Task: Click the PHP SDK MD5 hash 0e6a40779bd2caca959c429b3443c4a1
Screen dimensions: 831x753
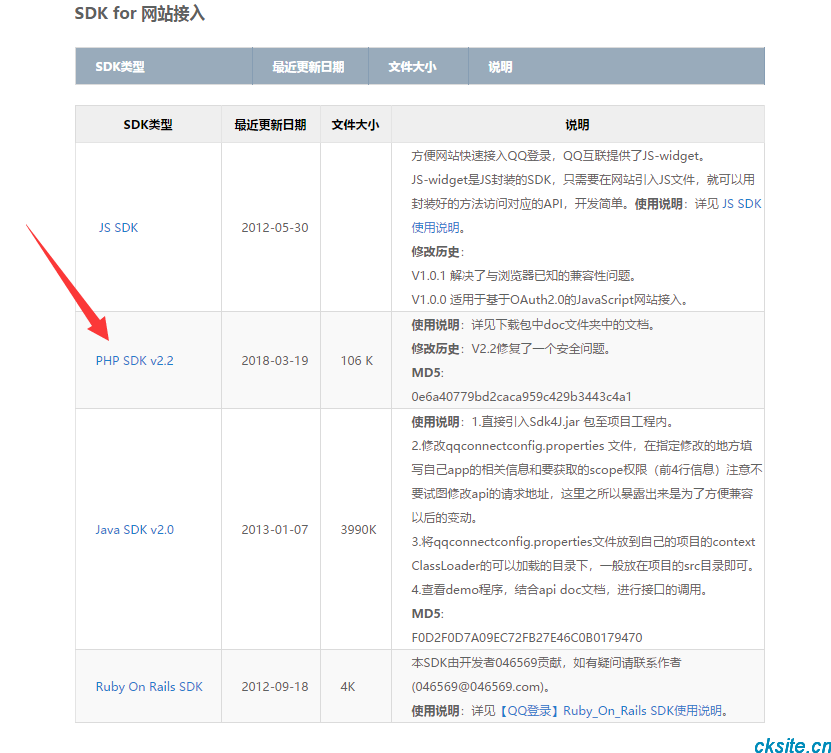Action: pos(521,397)
